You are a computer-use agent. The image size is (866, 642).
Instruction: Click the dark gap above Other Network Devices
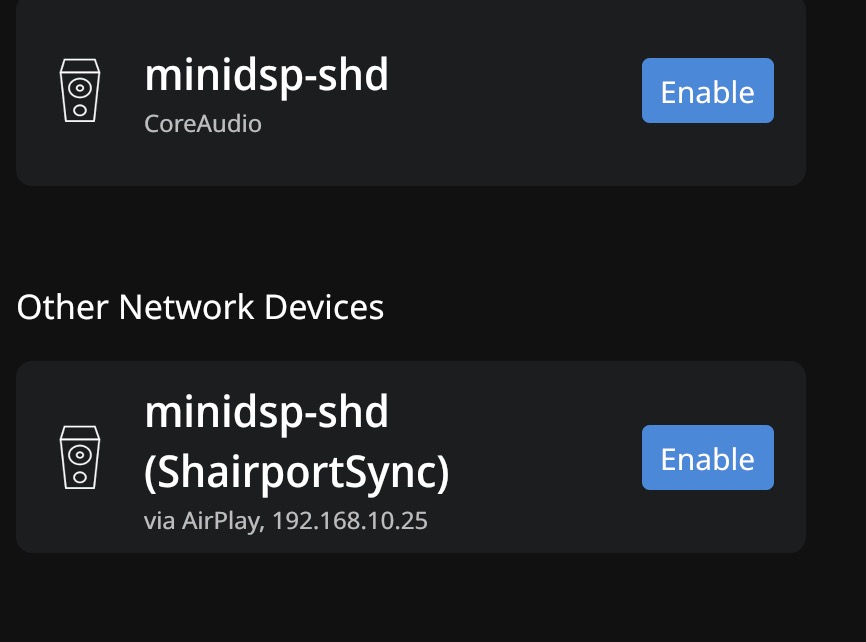click(400, 235)
